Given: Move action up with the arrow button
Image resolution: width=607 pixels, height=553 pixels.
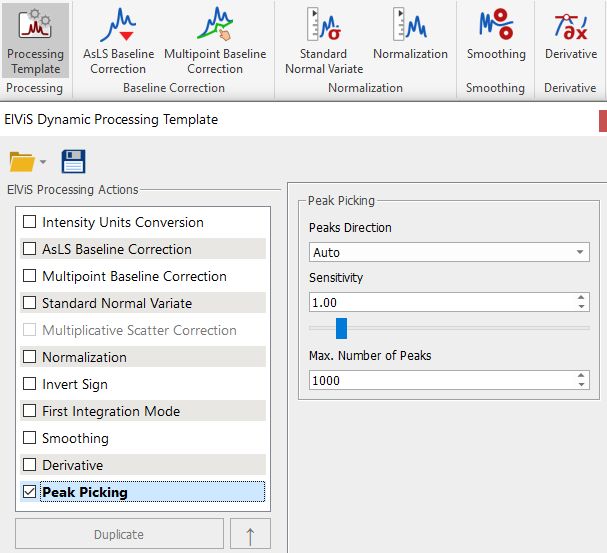Looking at the screenshot, I should point(250,534).
